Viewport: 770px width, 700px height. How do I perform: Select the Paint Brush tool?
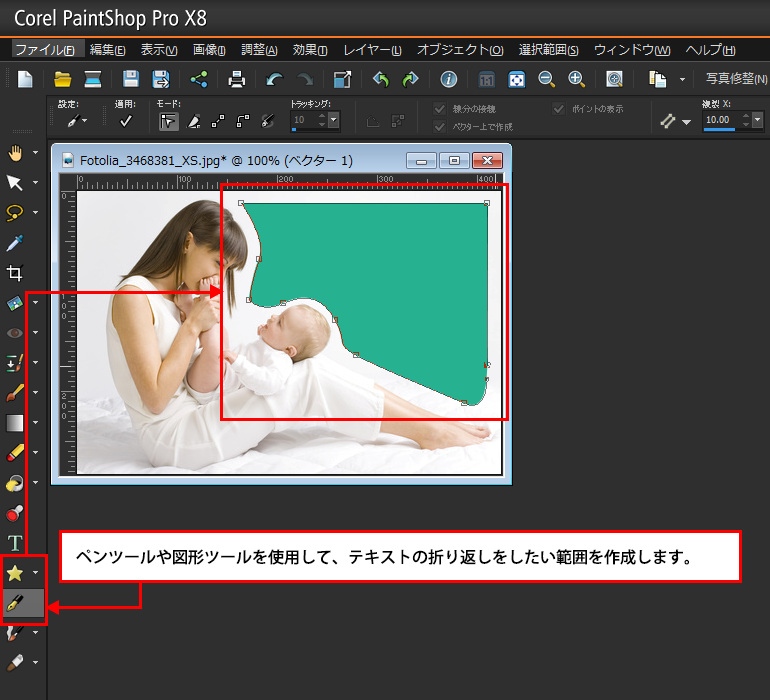click(15, 392)
